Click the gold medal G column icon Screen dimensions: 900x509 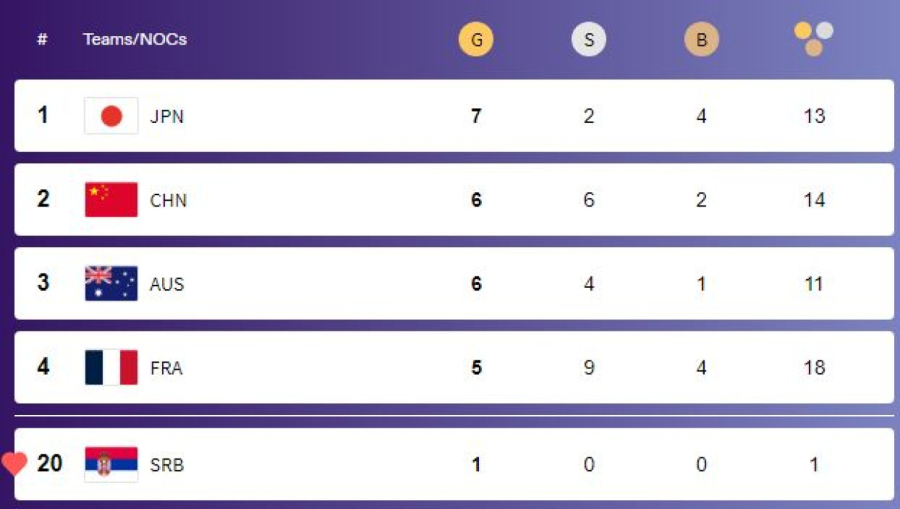click(476, 40)
